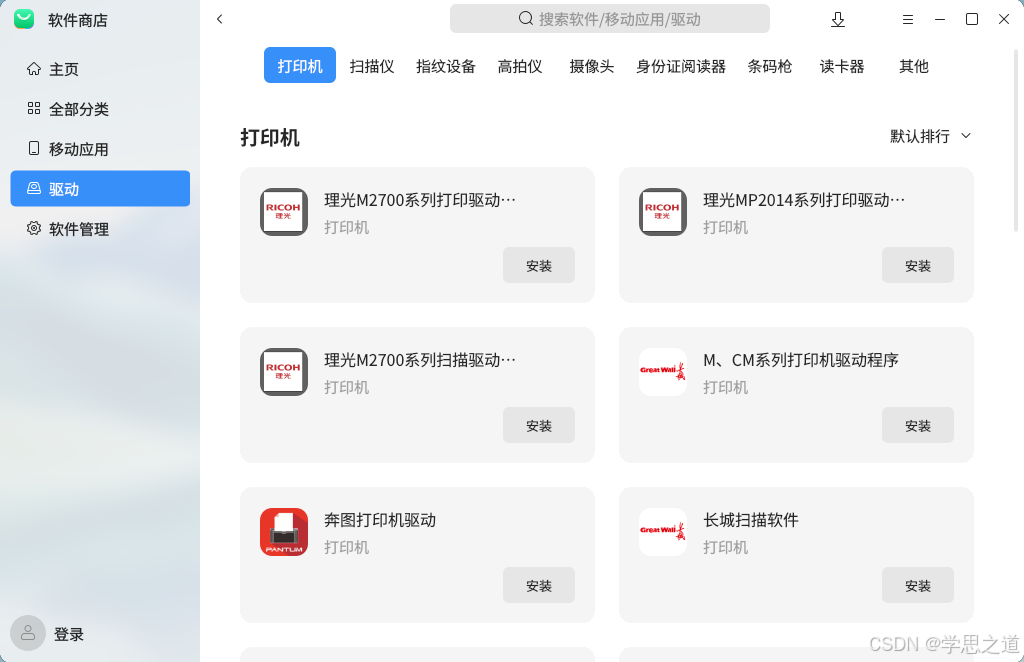Screen dimensions: 1024x662
Task: Open the 软件管理 sidebar item
Action: [x=100, y=228]
